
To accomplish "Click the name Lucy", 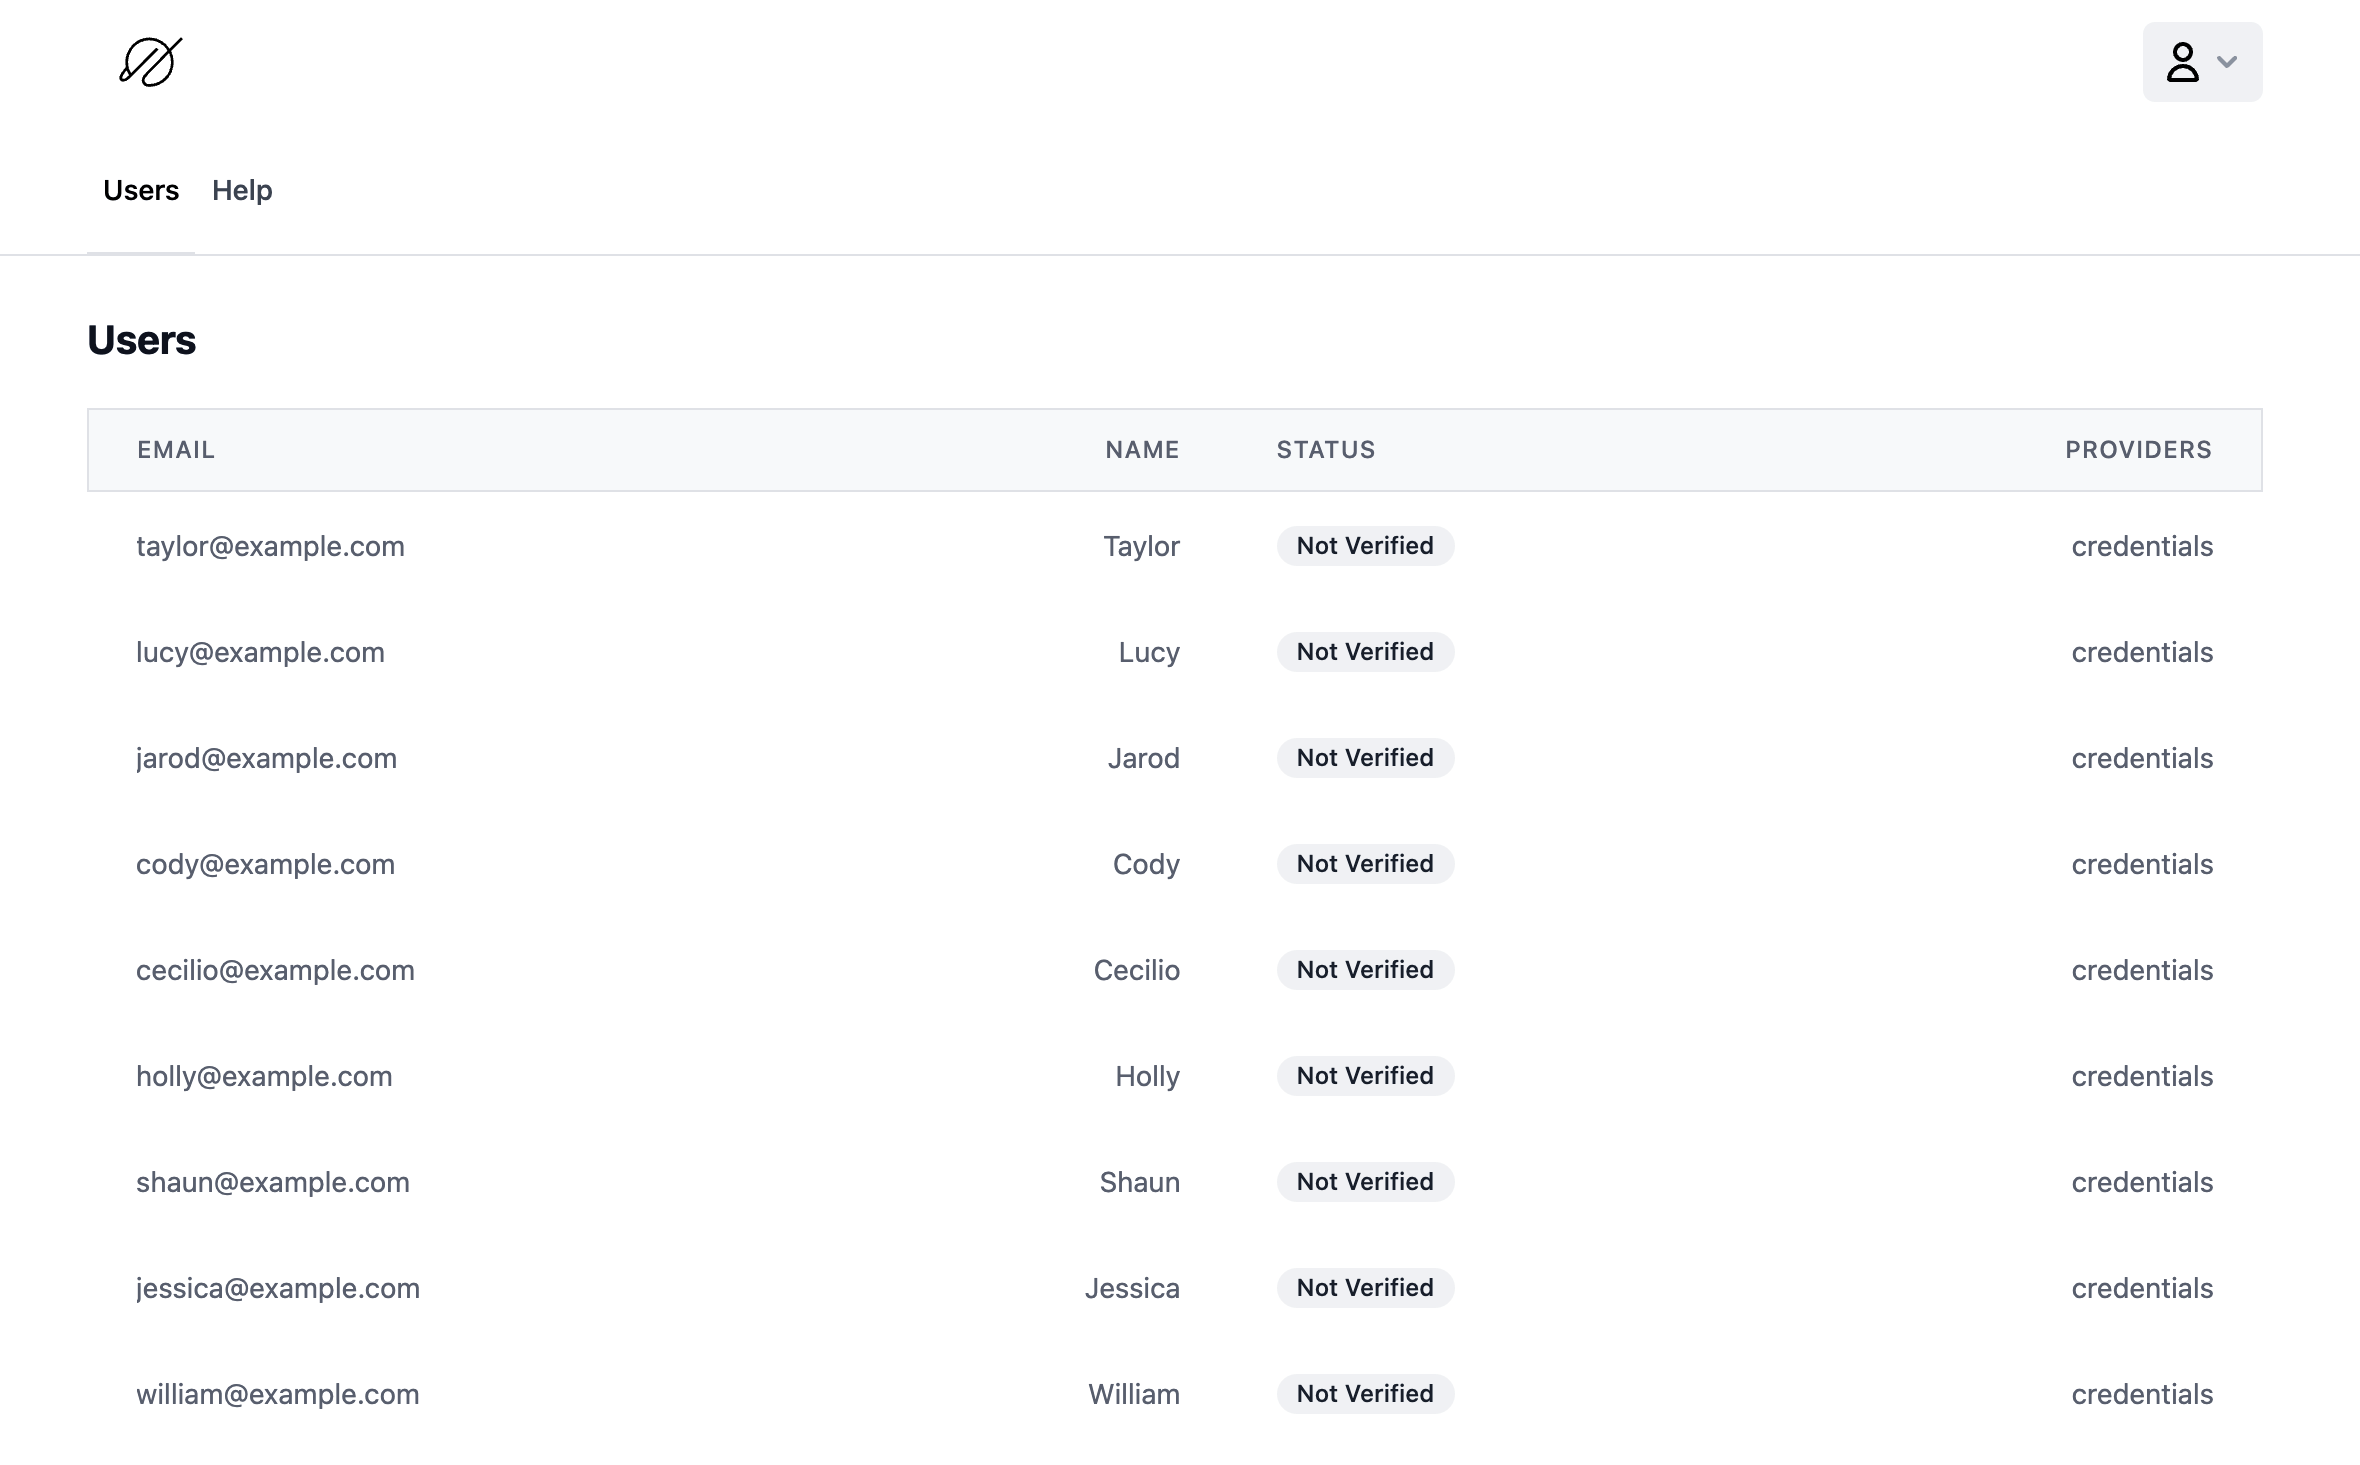I will pyautogui.click(x=1149, y=652).
